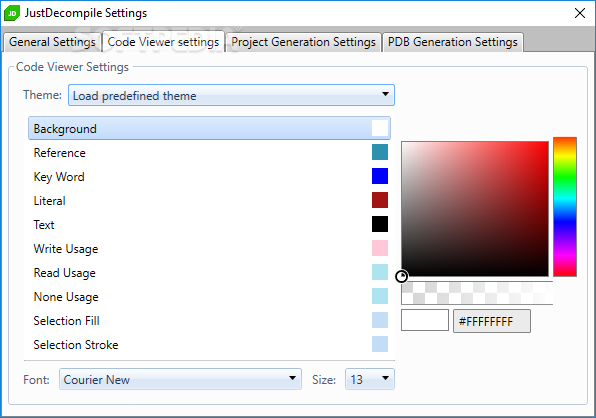Select the Literal list item
Image resolution: width=596 pixels, height=418 pixels.
(x=209, y=200)
